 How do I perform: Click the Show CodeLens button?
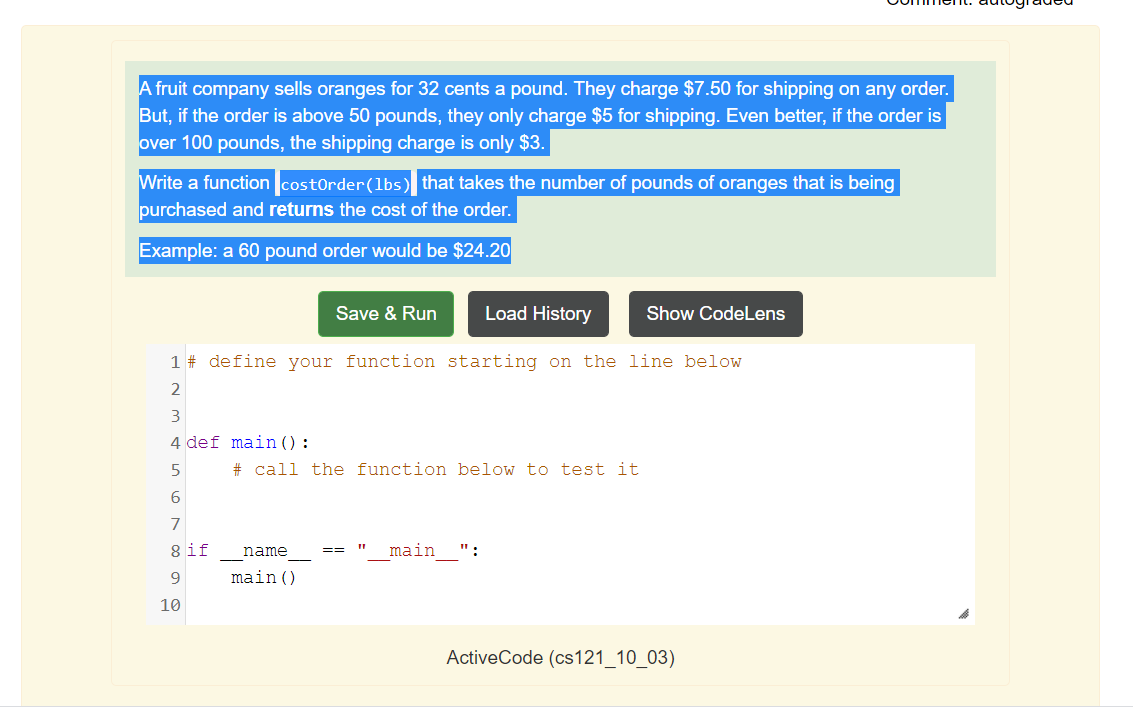[x=715, y=313]
